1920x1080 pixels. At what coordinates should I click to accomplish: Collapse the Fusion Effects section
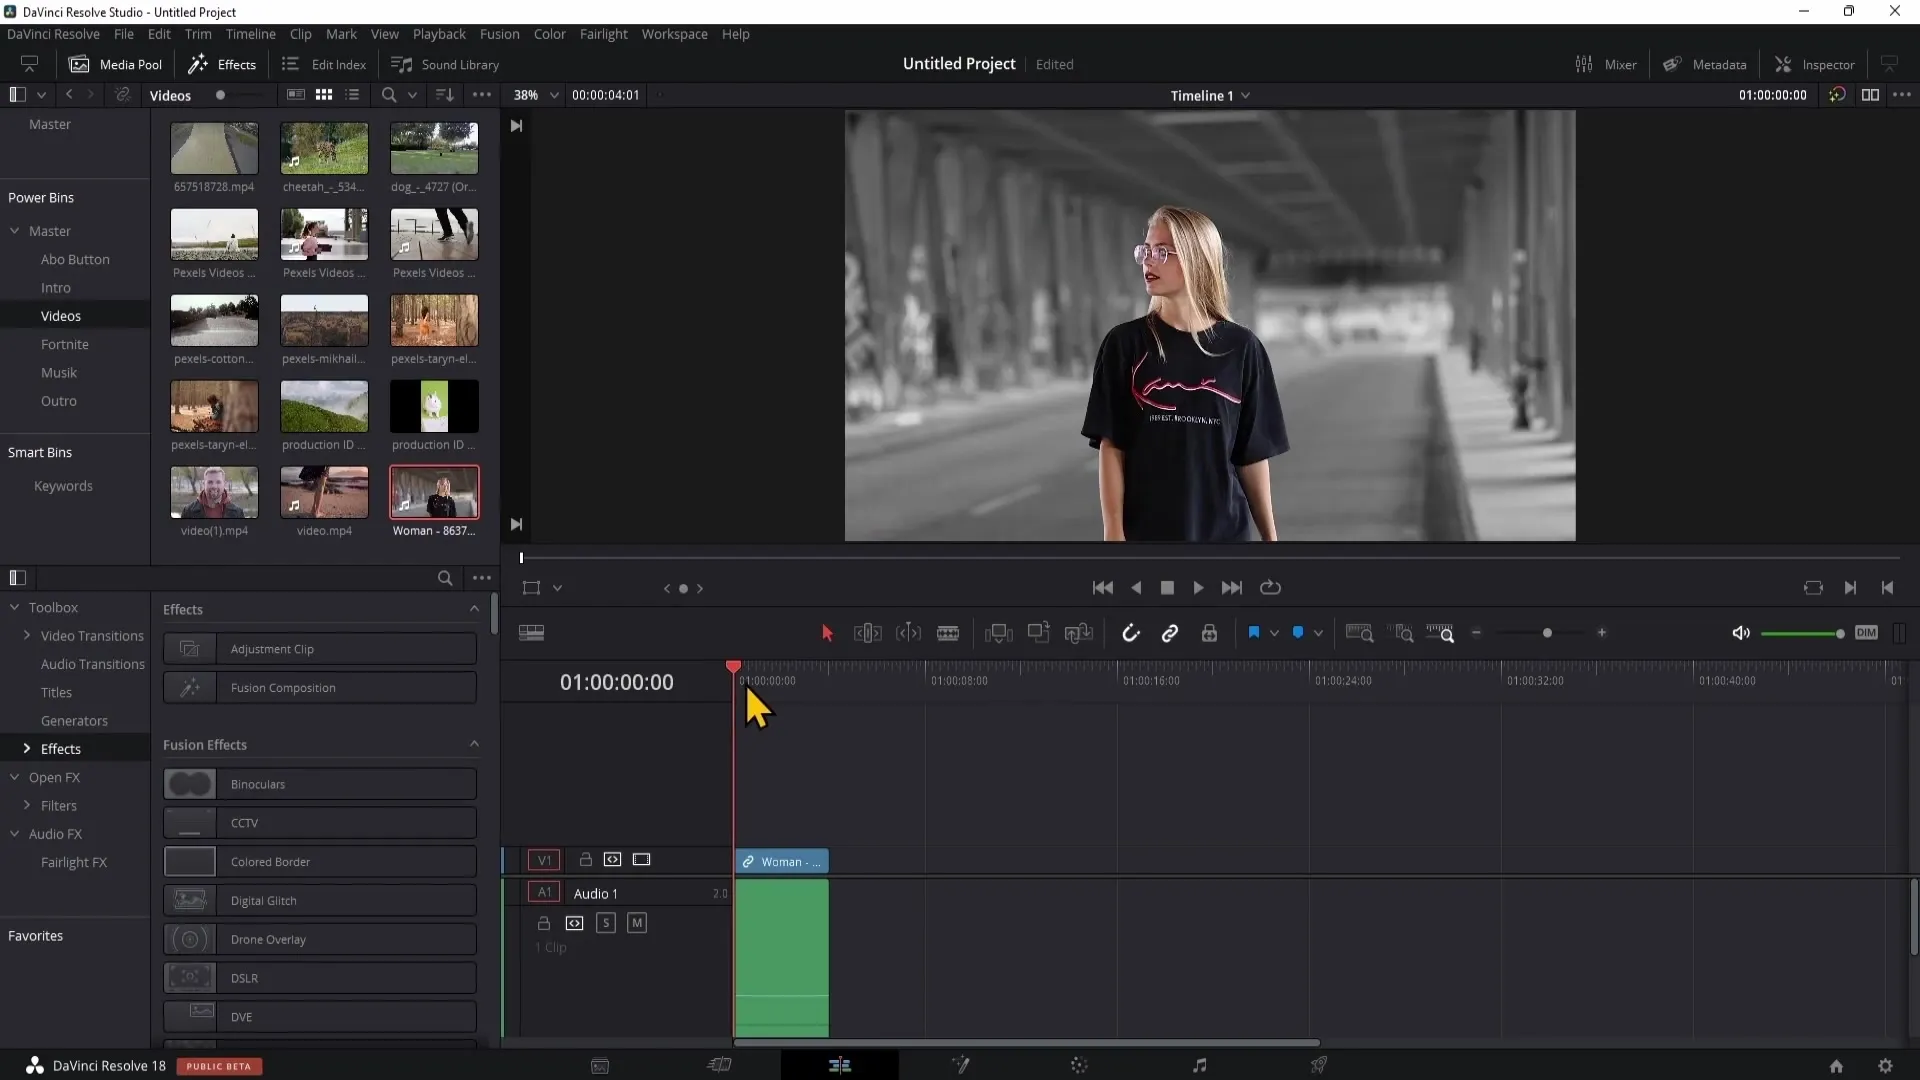coord(474,744)
